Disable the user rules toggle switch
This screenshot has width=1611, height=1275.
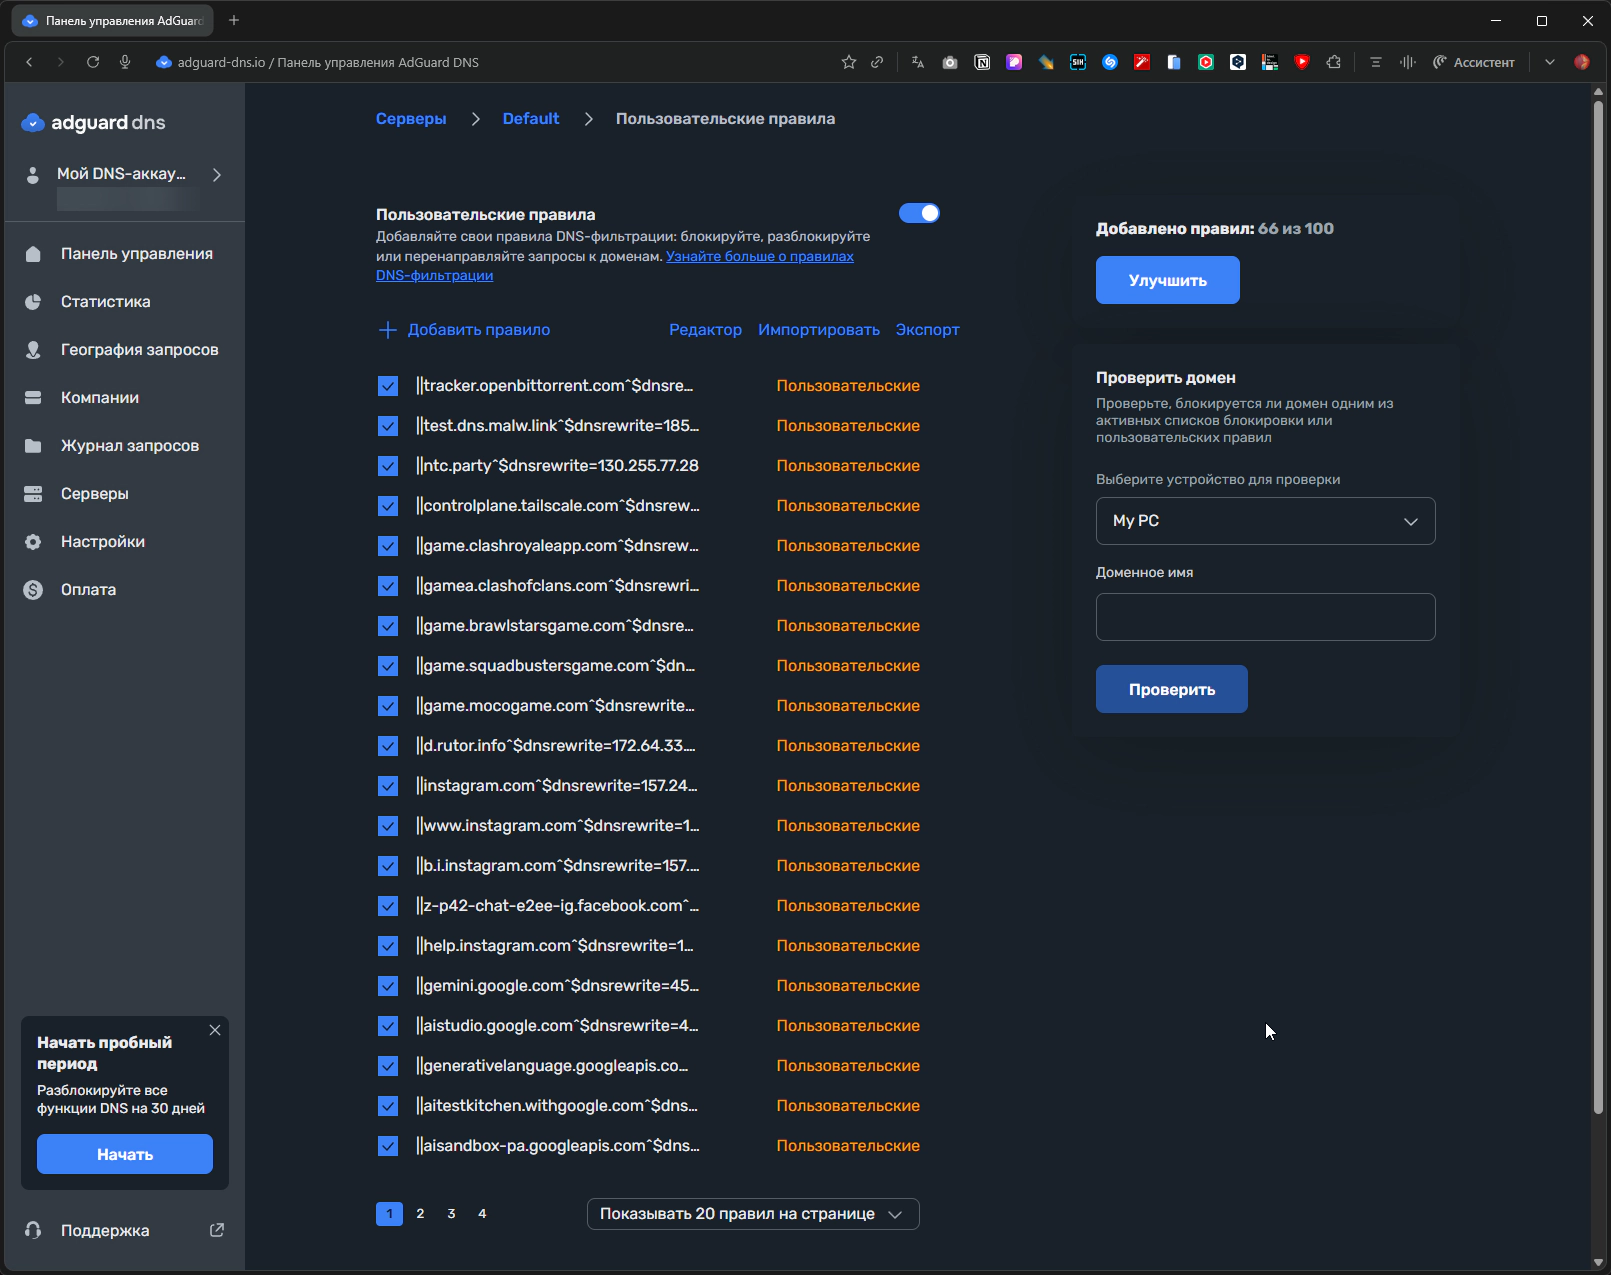point(919,213)
